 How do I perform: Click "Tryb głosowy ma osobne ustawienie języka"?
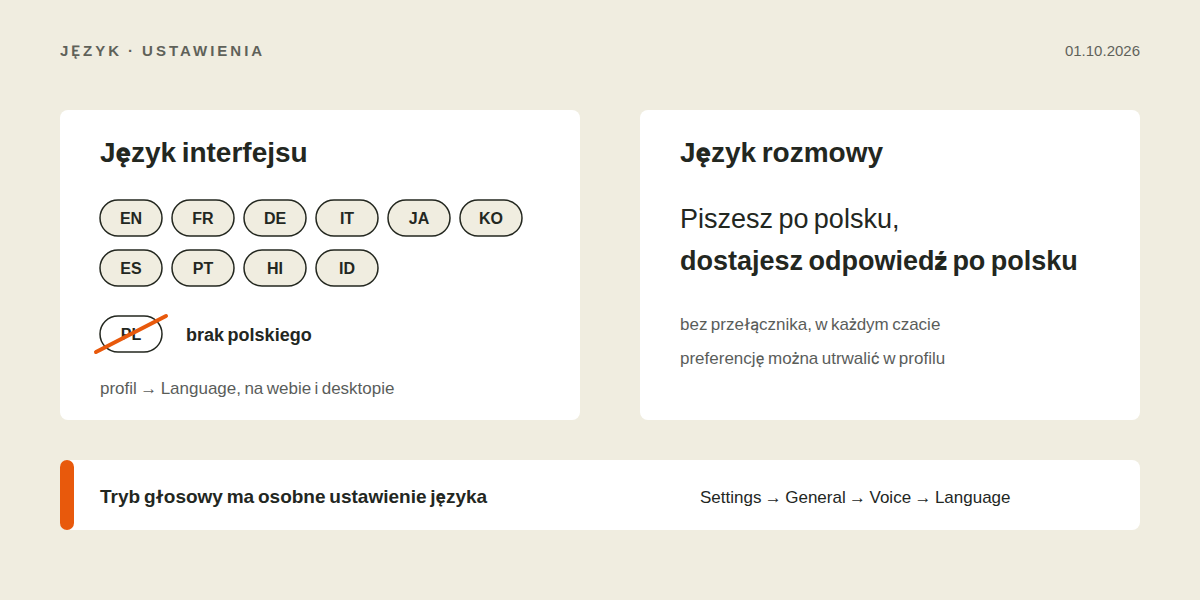click(x=293, y=497)
